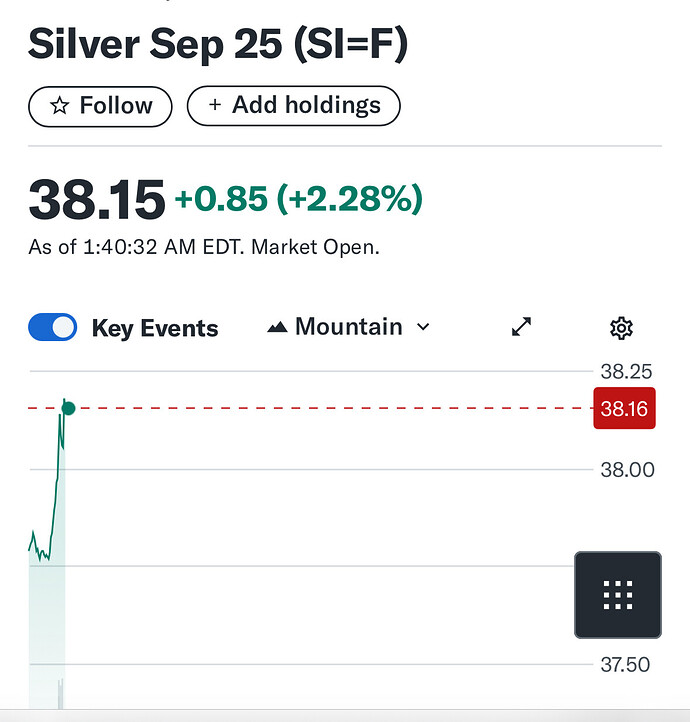This screenshot has width=690, height=722.
Task: Open the chart in fullscreen via arrows icon
Action: point(522,327)
